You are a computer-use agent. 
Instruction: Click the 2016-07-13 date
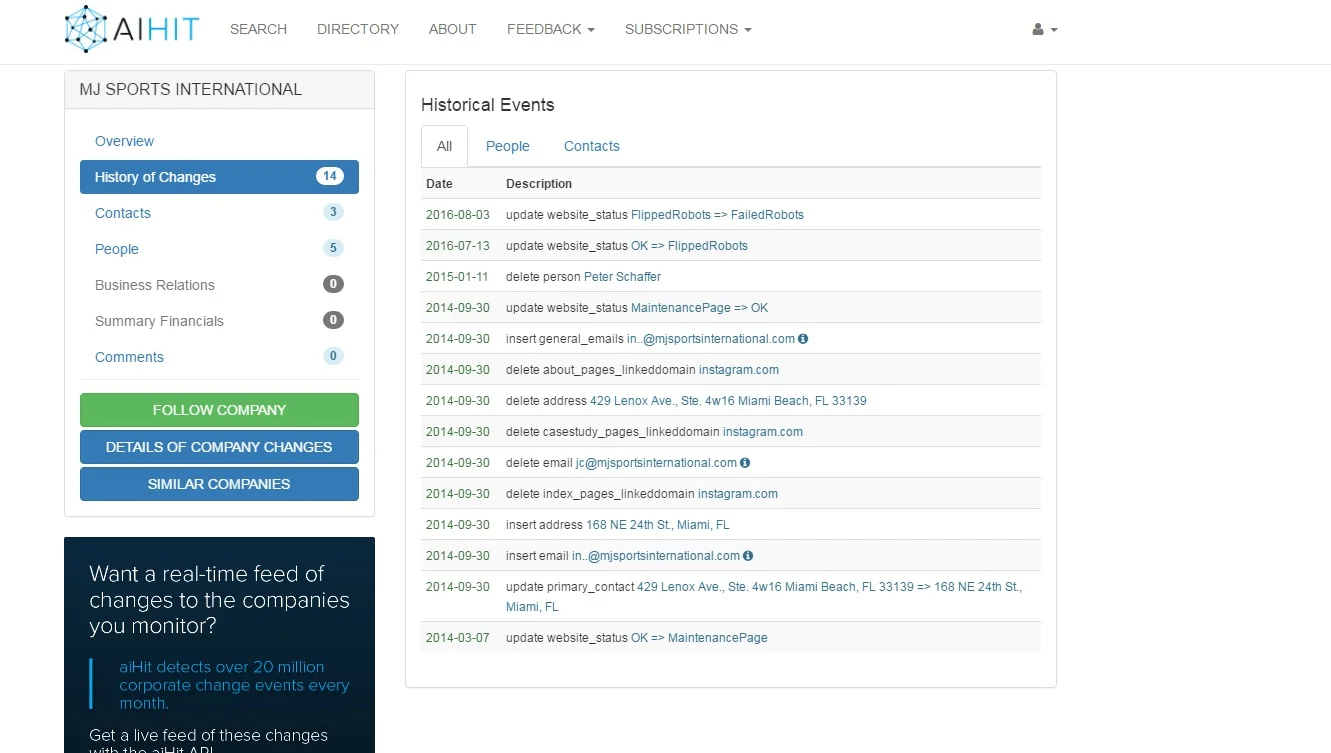(x=458, y=246)
